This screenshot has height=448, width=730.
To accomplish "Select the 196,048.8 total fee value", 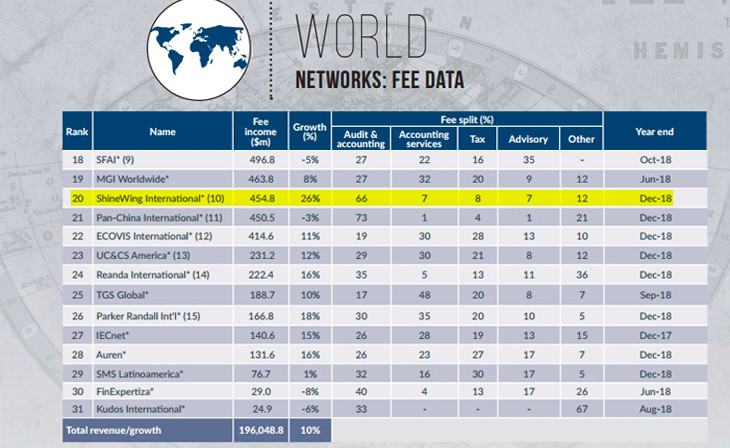I will [259, 428].
